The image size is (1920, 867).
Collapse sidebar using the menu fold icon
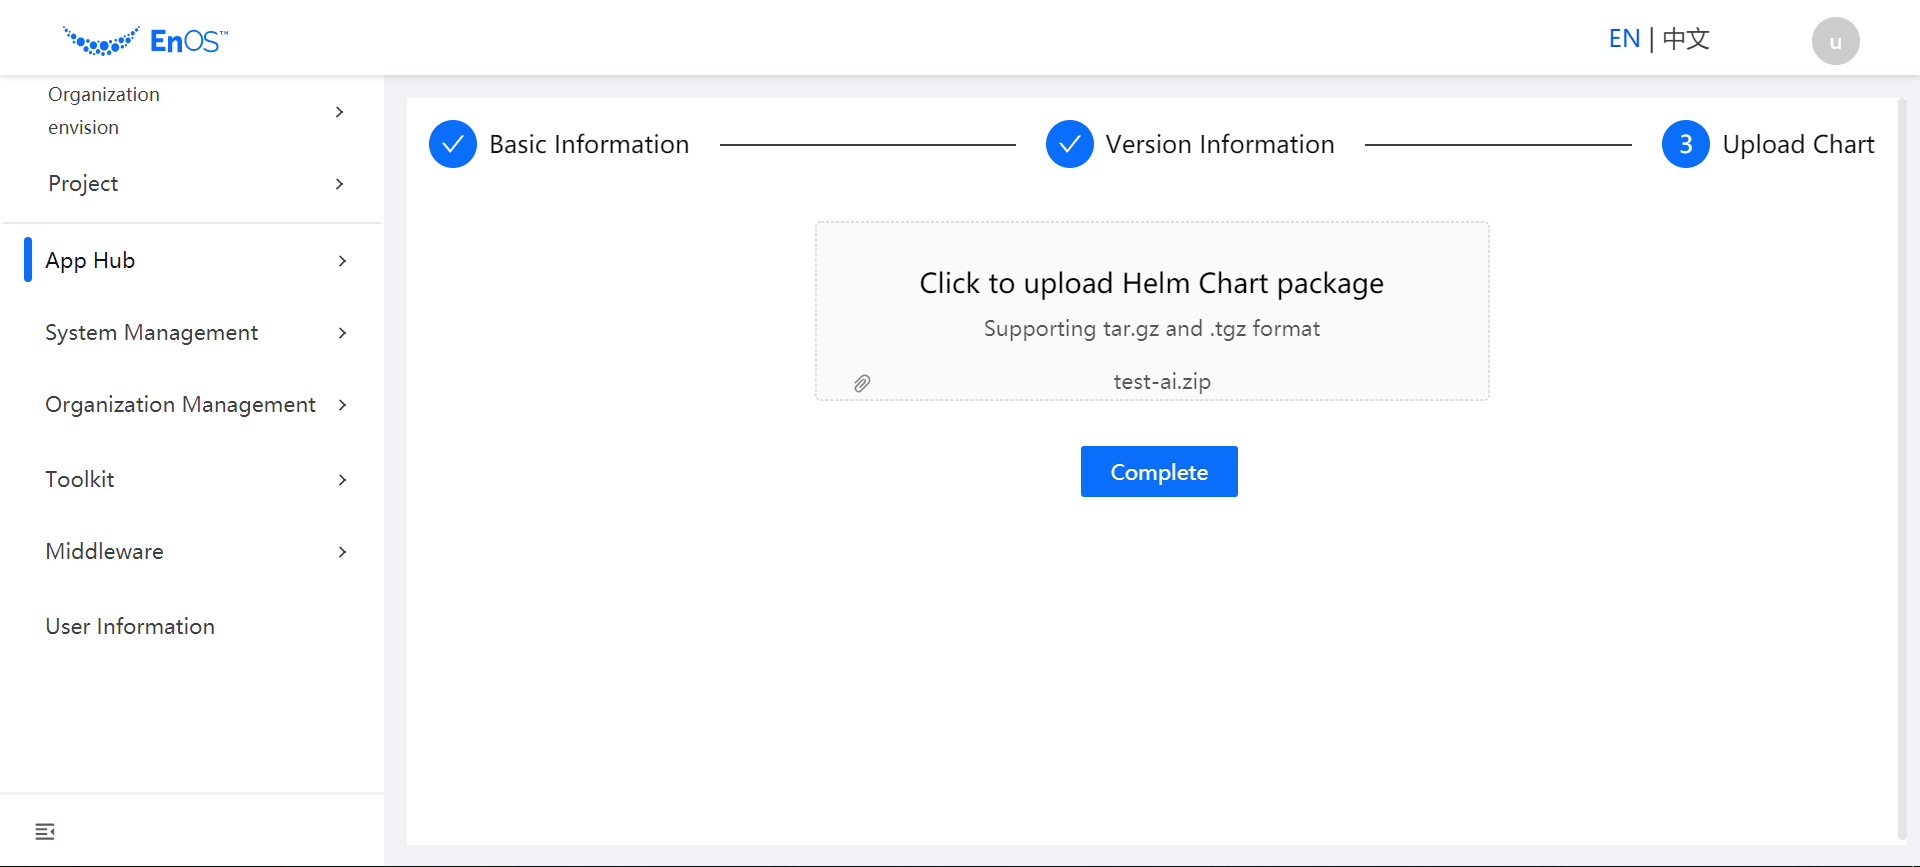45,831
